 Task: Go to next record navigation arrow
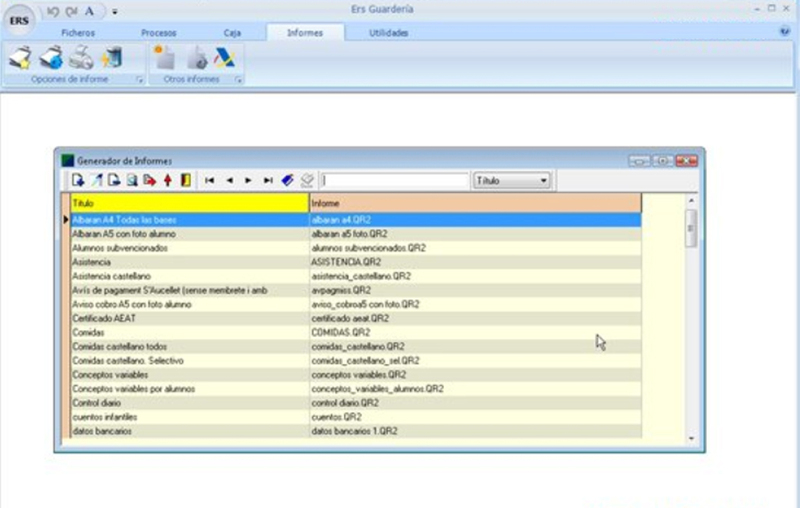click(x=248, y=180)
